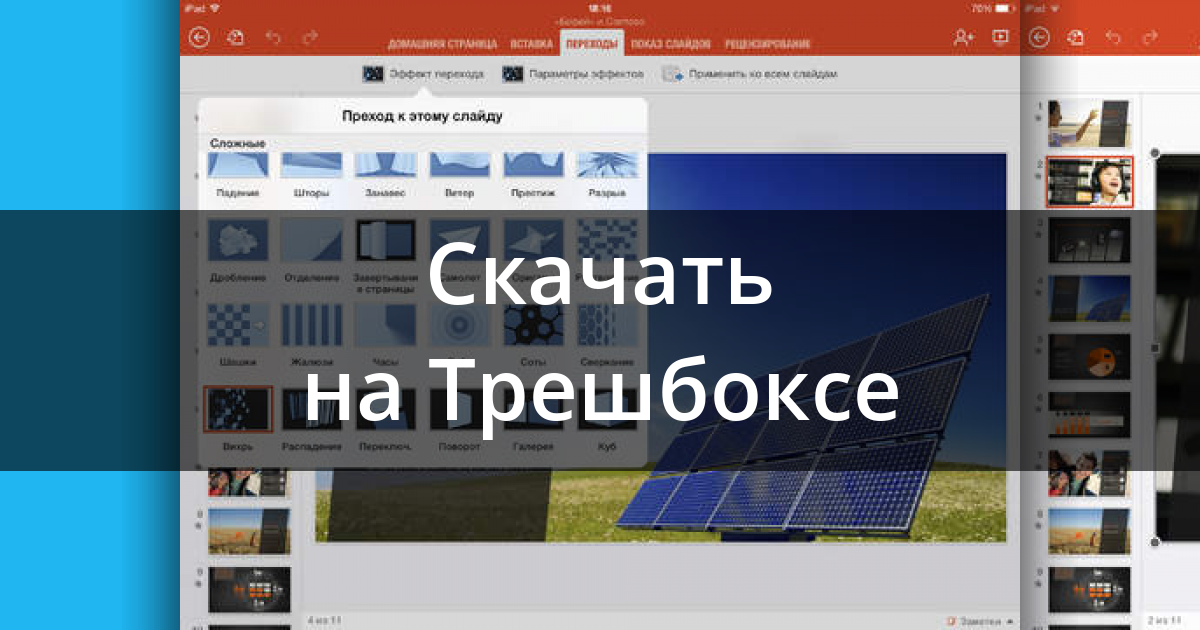Switch to the ВСТАВКА tab
1200x630 pixels.
pyautogui.click(x=531, y=44)
